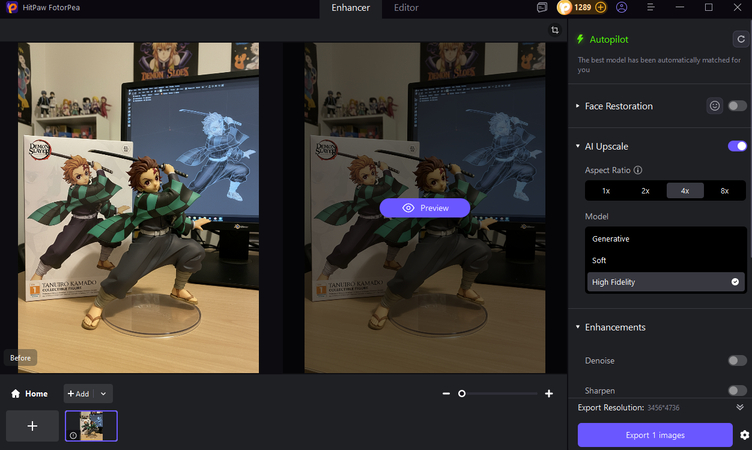The height and width of the screenshot is (450, 752).
Task: Click the Export 1 images button
Action: (655, 435)
